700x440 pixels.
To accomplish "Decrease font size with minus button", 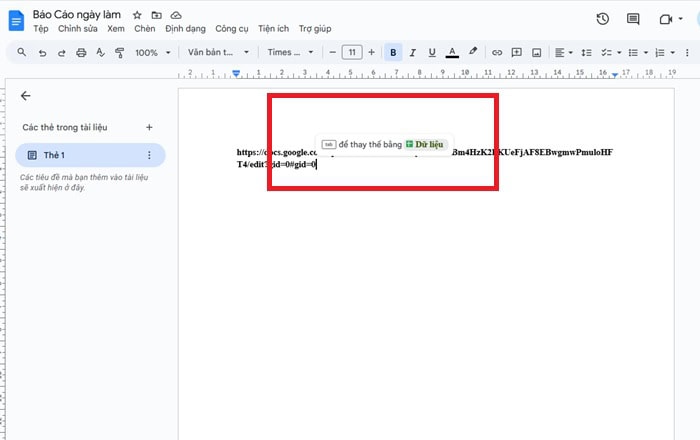I will (x=332, y=52).
